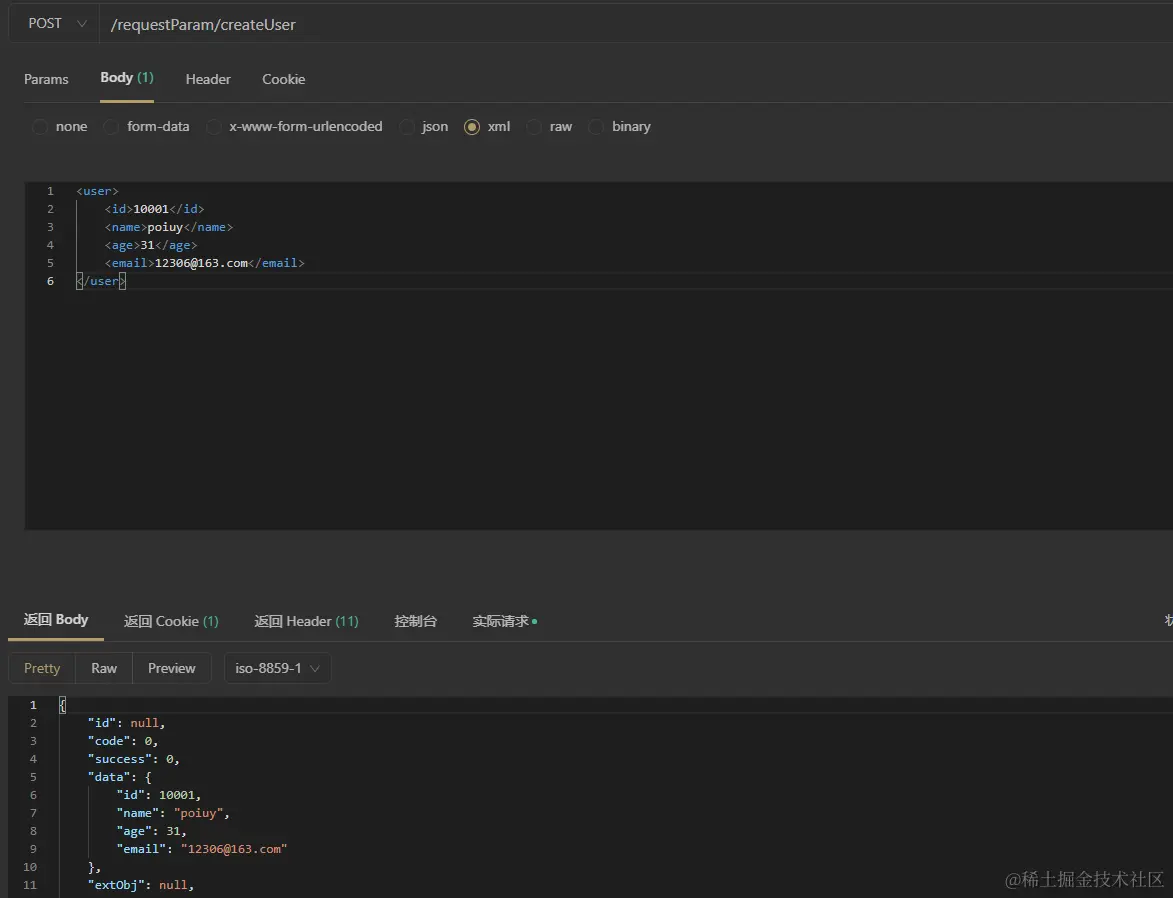The width and height of the screenshot is (1173, 898).
Task: Click the <age>31</age> line
Action: [151, 245]
